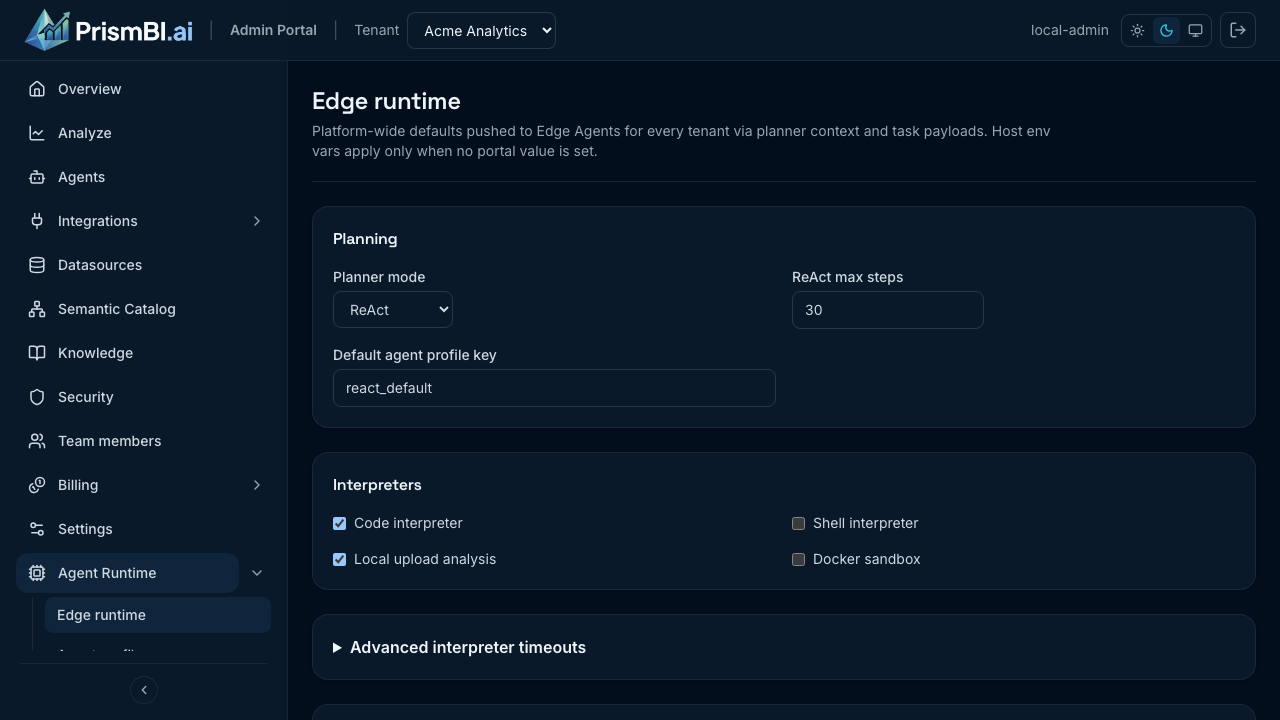This screenshot has width=1280, height=720.
Task: Open the Planner mode dropdown
Action: [x=393, y=310]
